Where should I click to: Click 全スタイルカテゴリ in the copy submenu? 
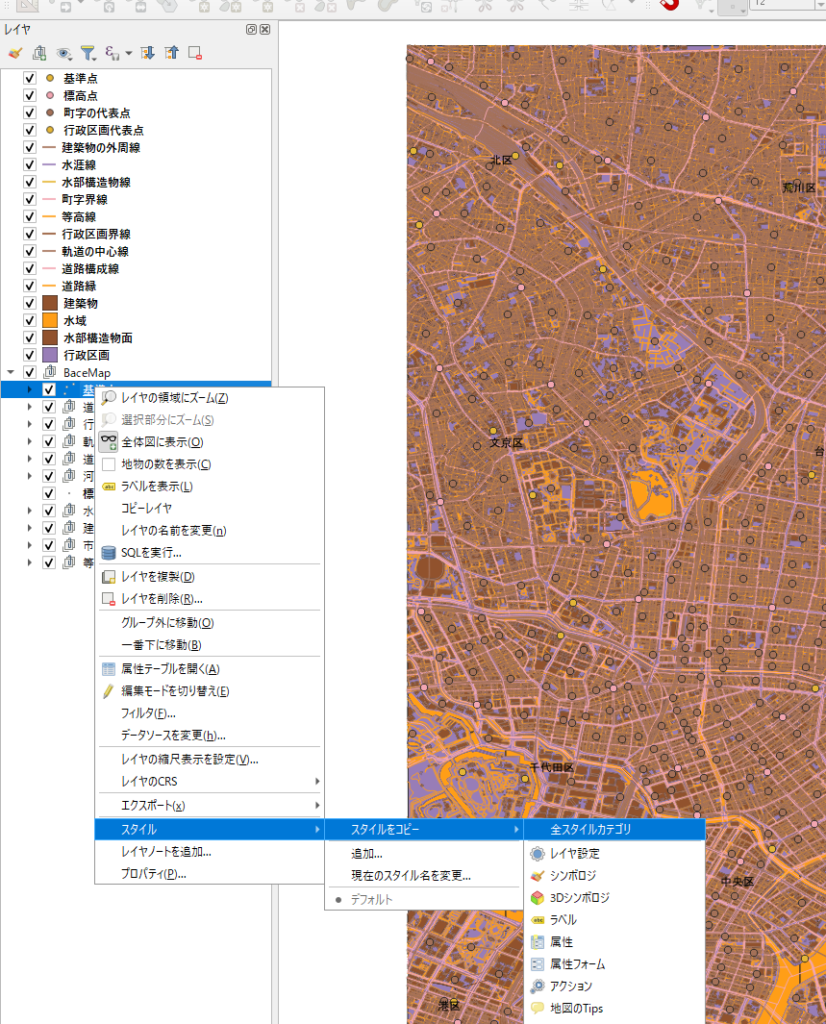coord(590,829)
